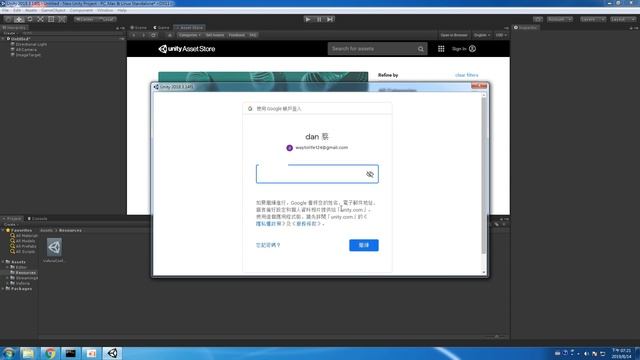Select the Rect Transform tool
This screenshot has width=640, height=360.
click(51, 19)
